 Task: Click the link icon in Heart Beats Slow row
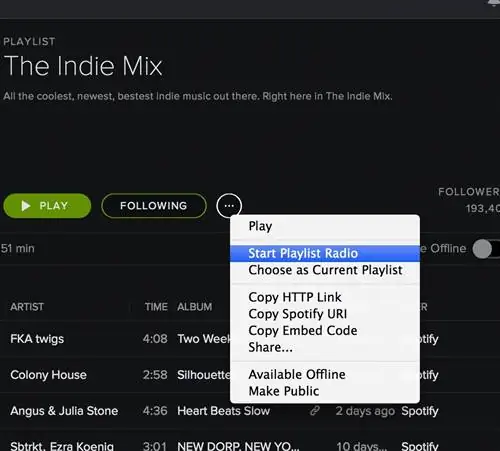point(315,411)
